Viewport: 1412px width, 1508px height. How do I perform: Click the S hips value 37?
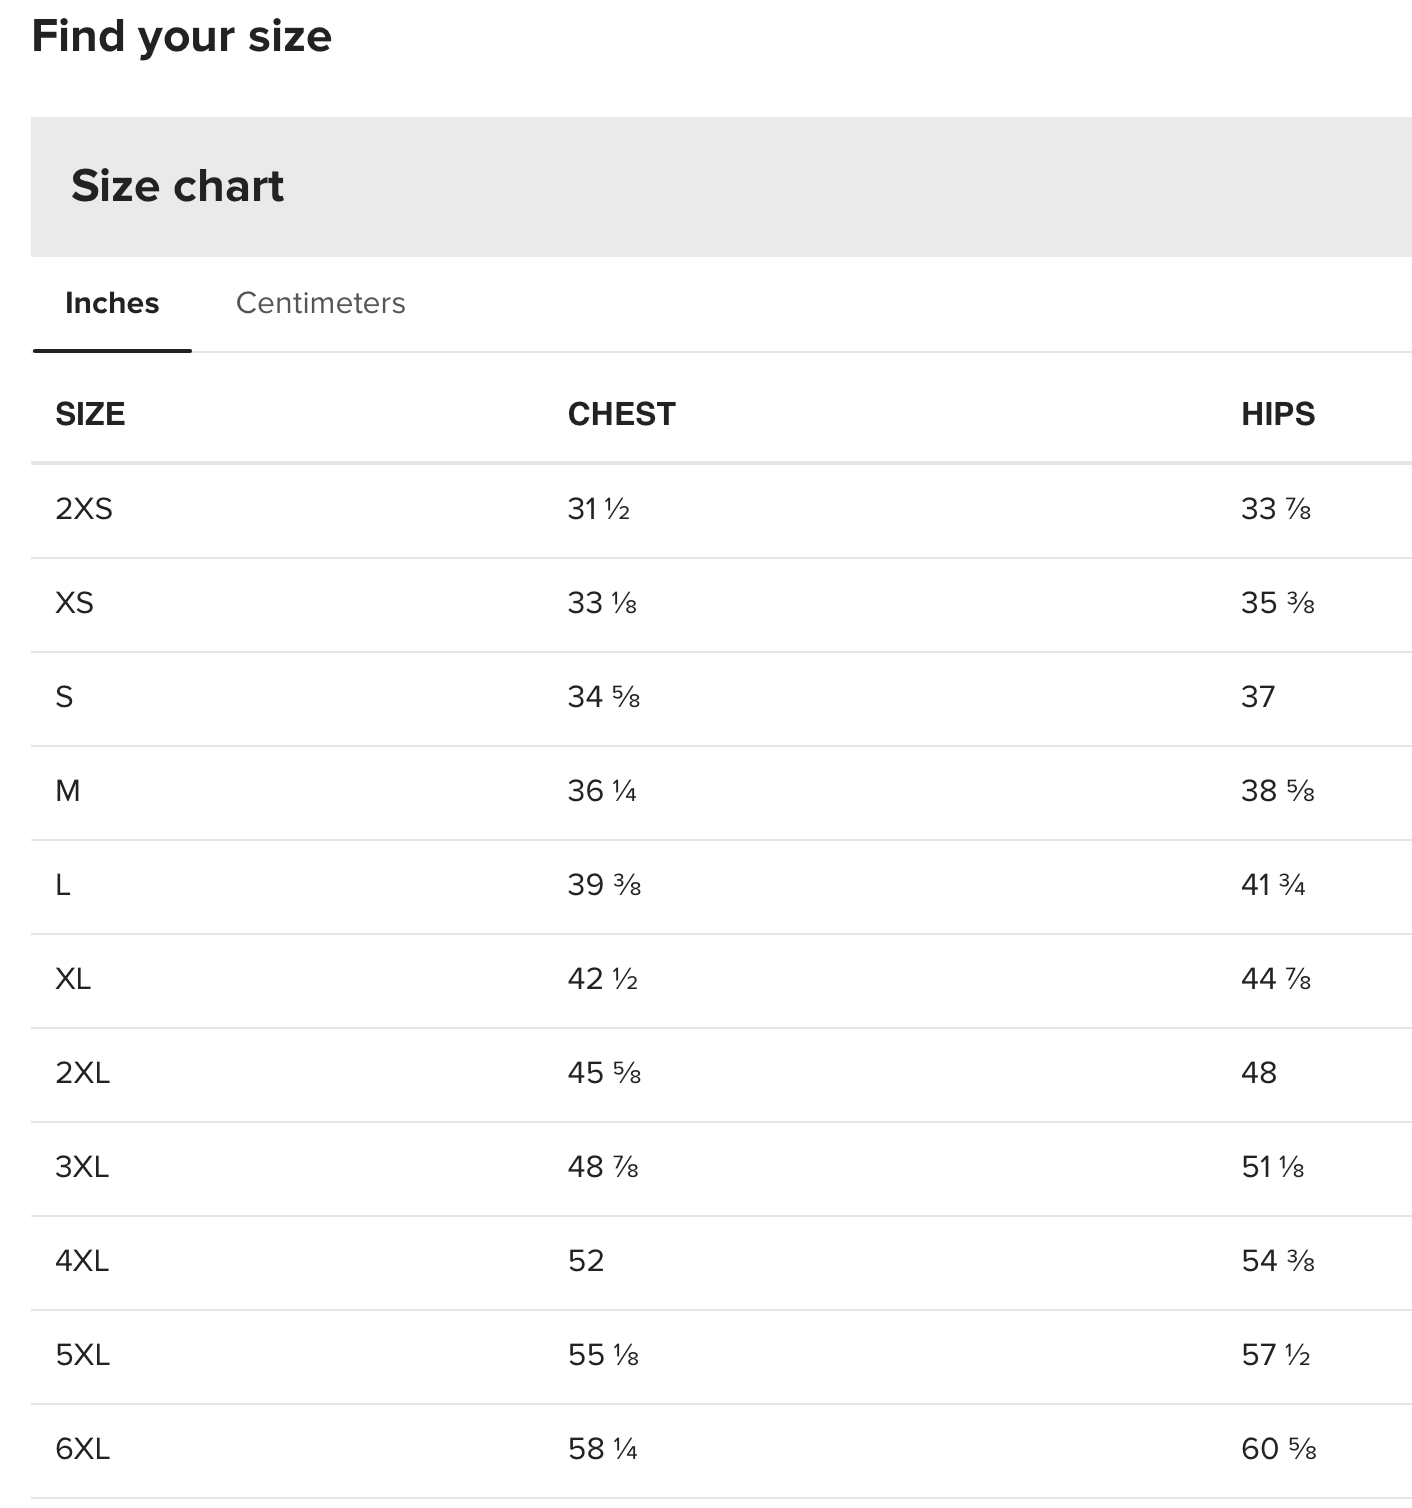[1258, 697]
